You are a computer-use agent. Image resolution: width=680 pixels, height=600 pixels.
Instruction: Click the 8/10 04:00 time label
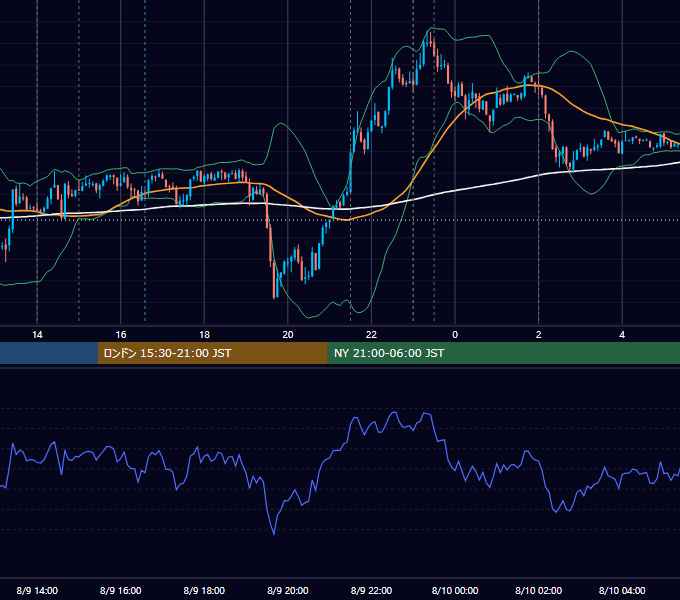tap(622, 590)
